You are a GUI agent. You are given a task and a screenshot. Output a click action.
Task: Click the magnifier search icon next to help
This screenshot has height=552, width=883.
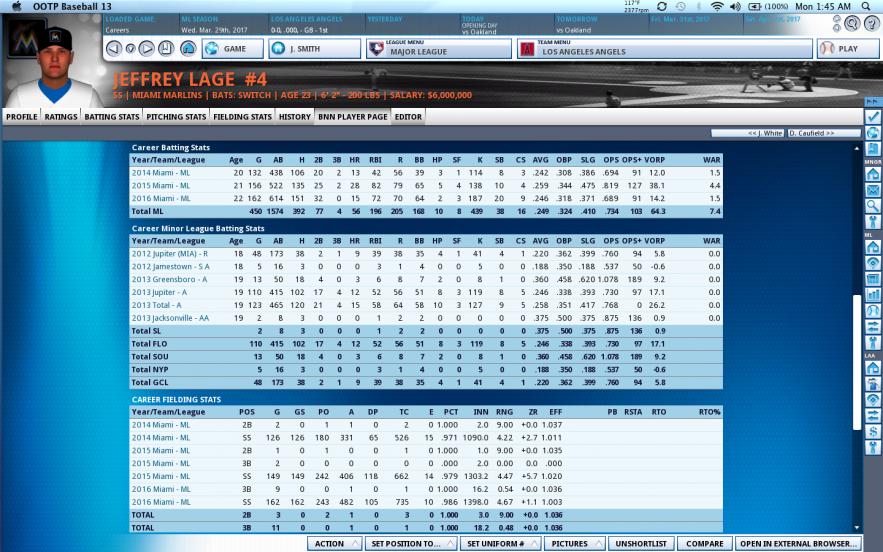pyautogui.click(x=852, y=23)
